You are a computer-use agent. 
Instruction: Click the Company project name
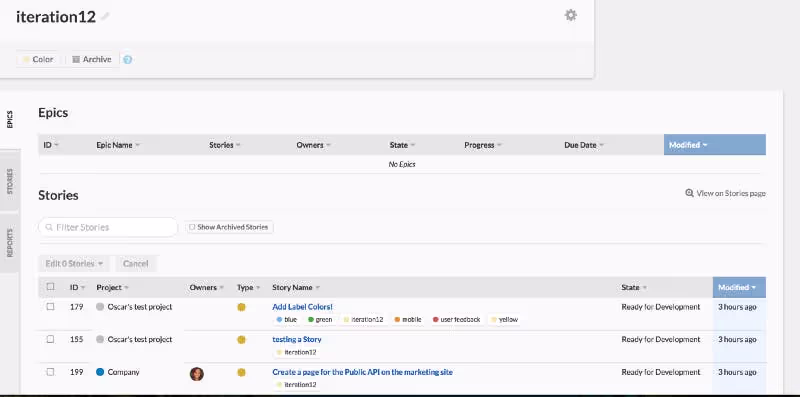(123, 372)
